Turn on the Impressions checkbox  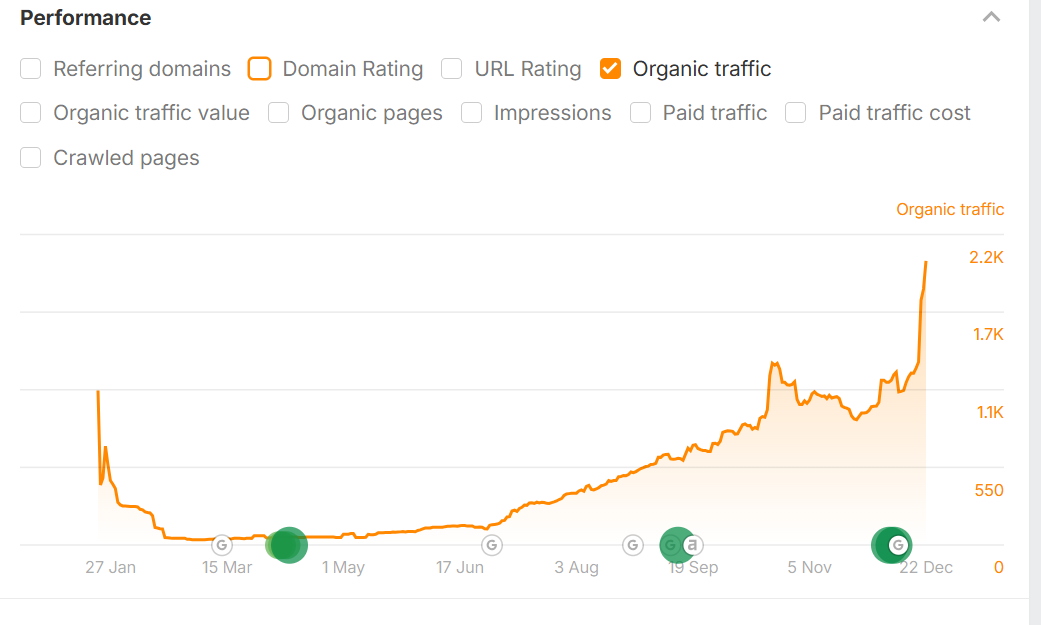471,113
